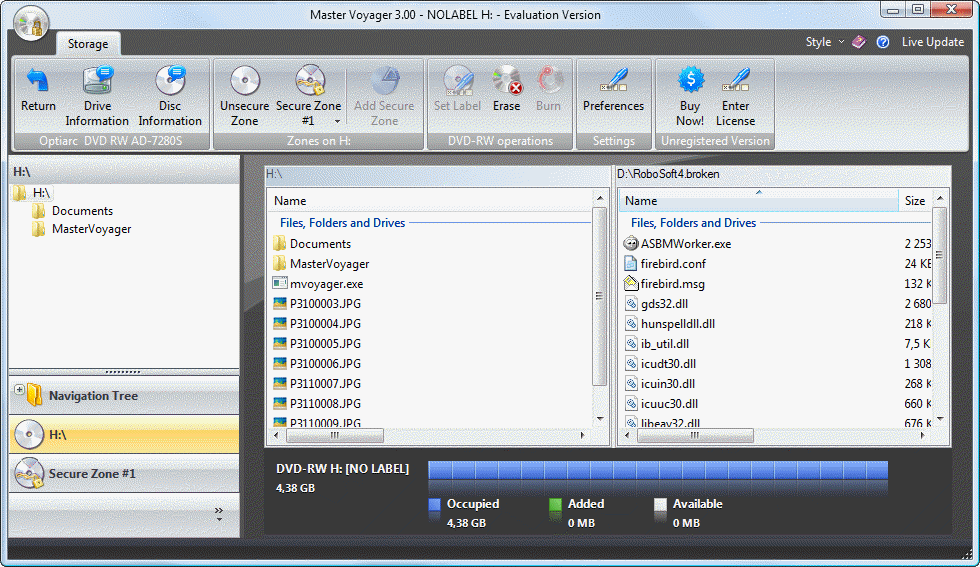
Task: Select the P3100003.JPG image file
Action: [x=318, y=304]
